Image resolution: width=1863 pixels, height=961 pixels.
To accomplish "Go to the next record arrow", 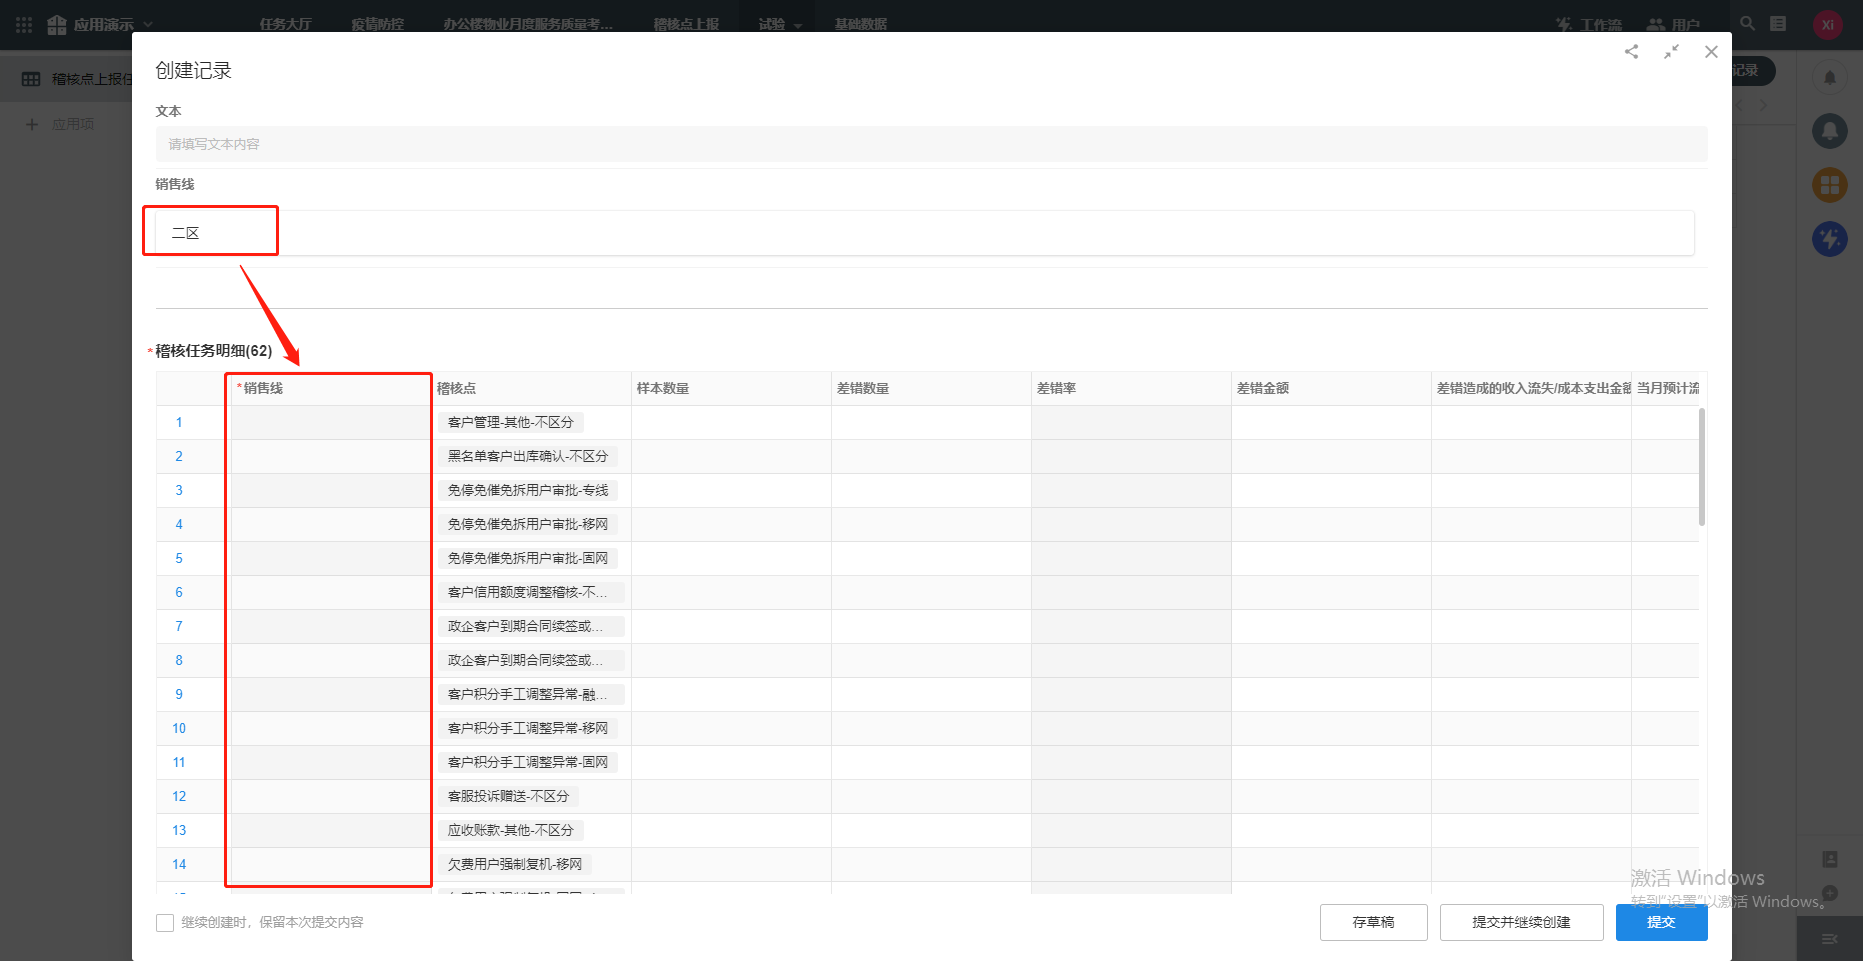I will click(1763, 105).
